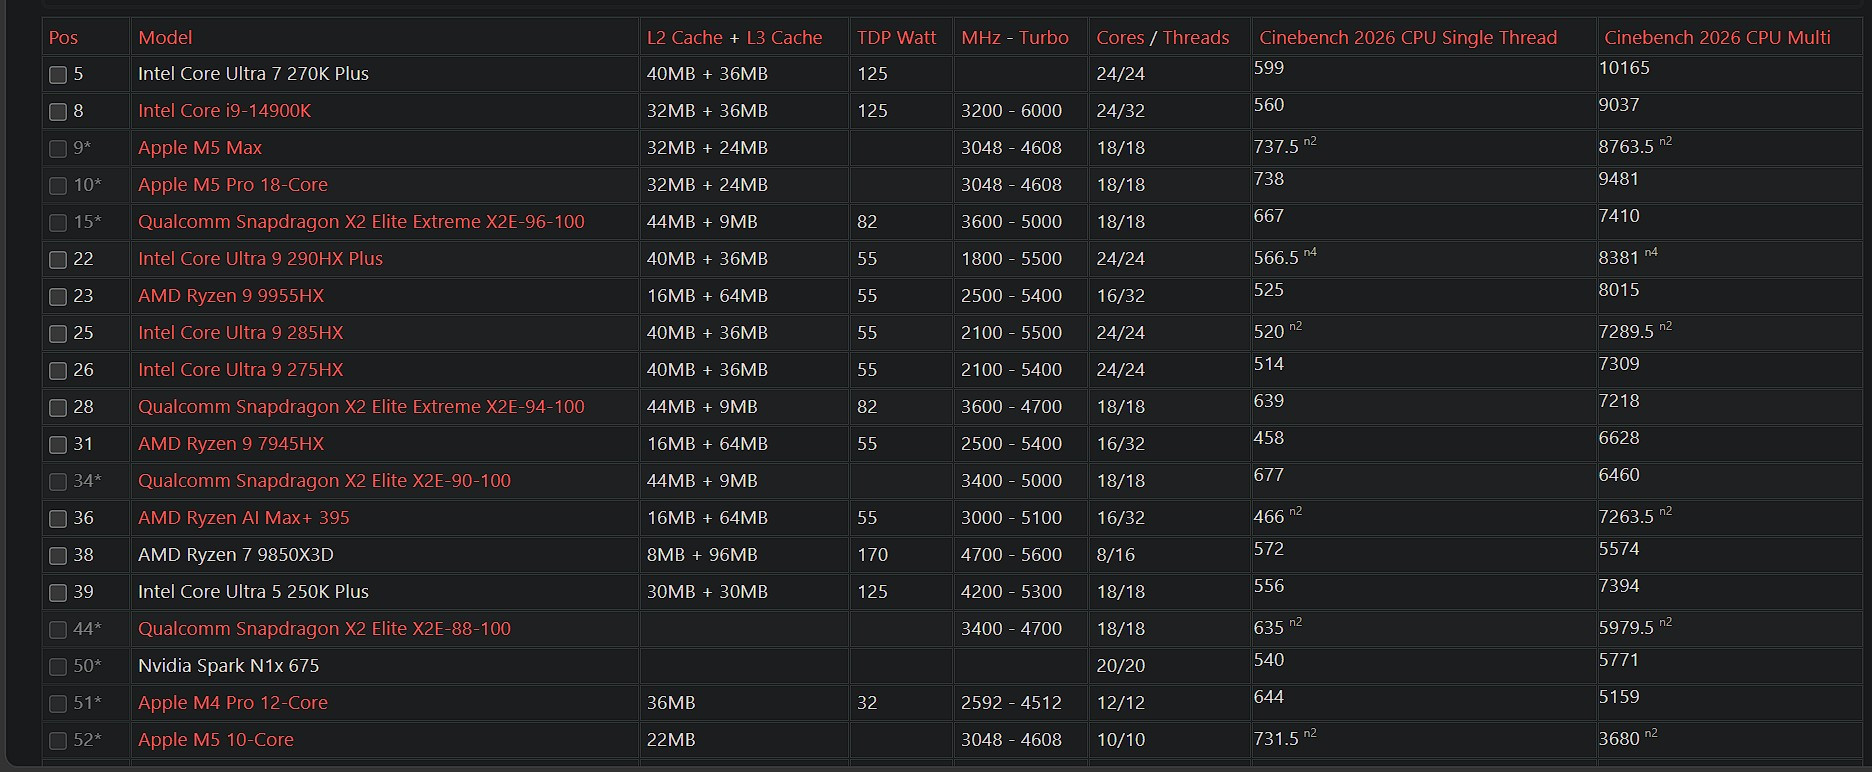Click the Intel Core Ultra 7 270K Plus model name
The image size is (1872, 772).
(x=253, y=74)
